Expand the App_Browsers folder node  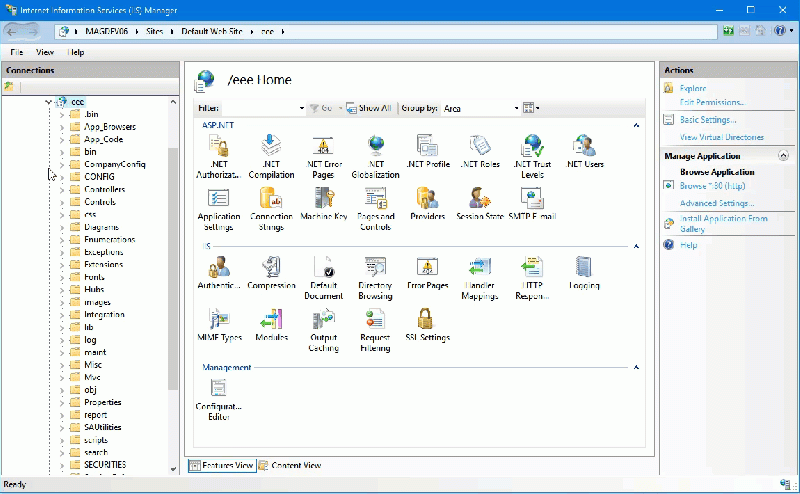pos(62,127)
